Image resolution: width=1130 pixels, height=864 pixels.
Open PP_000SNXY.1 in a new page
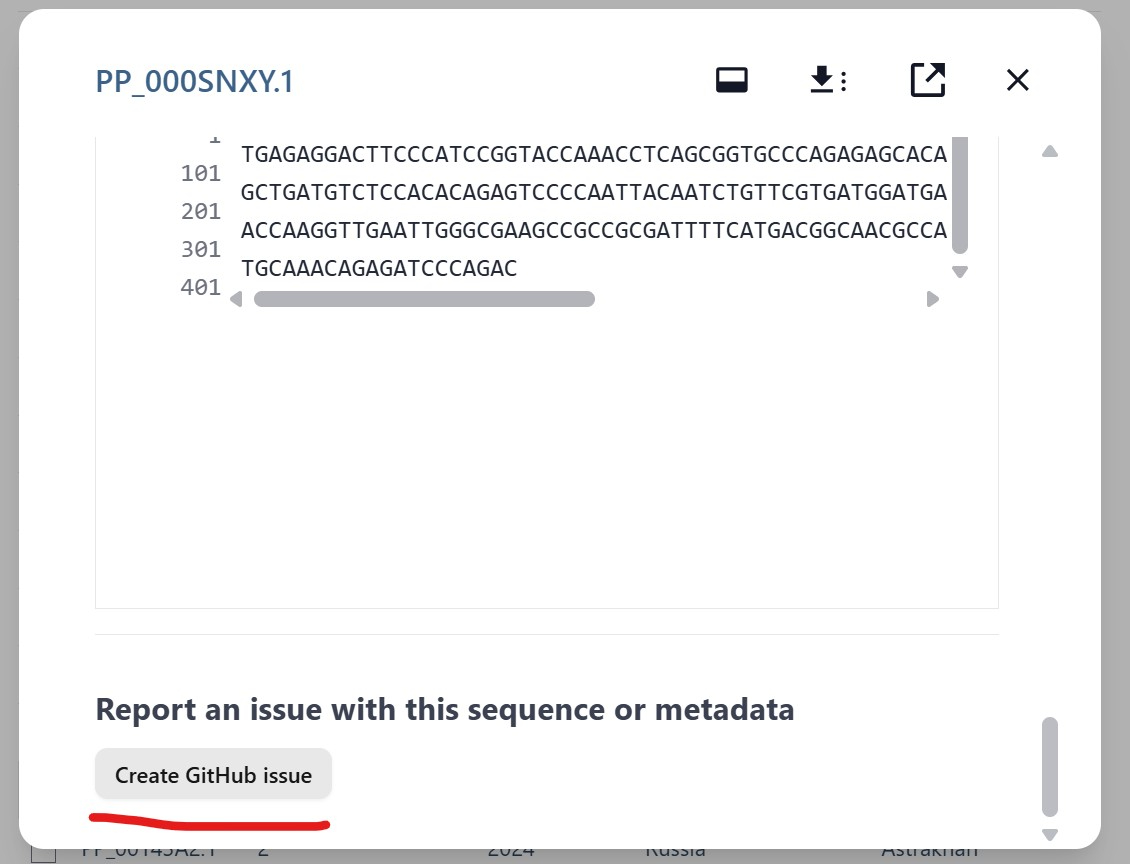[927, 80]
